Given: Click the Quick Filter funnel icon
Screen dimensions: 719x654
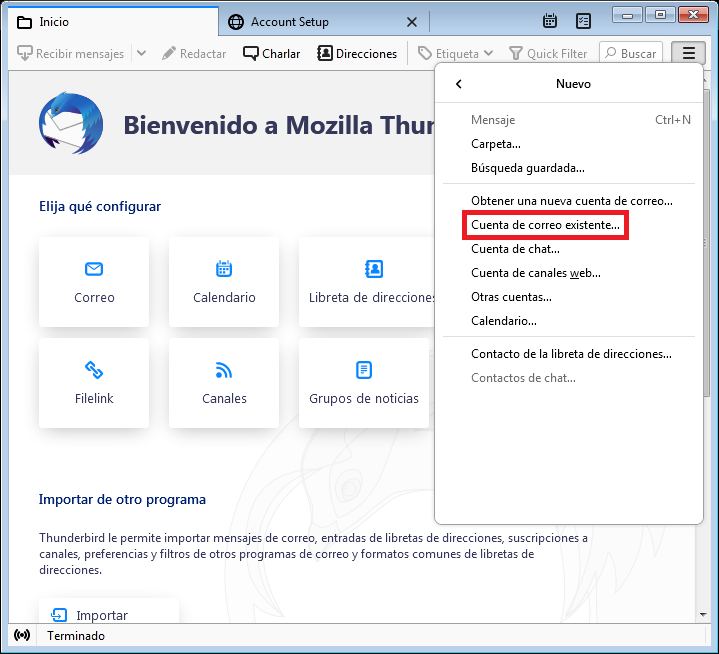Looking at the screenshot, I should pos(516,53).
